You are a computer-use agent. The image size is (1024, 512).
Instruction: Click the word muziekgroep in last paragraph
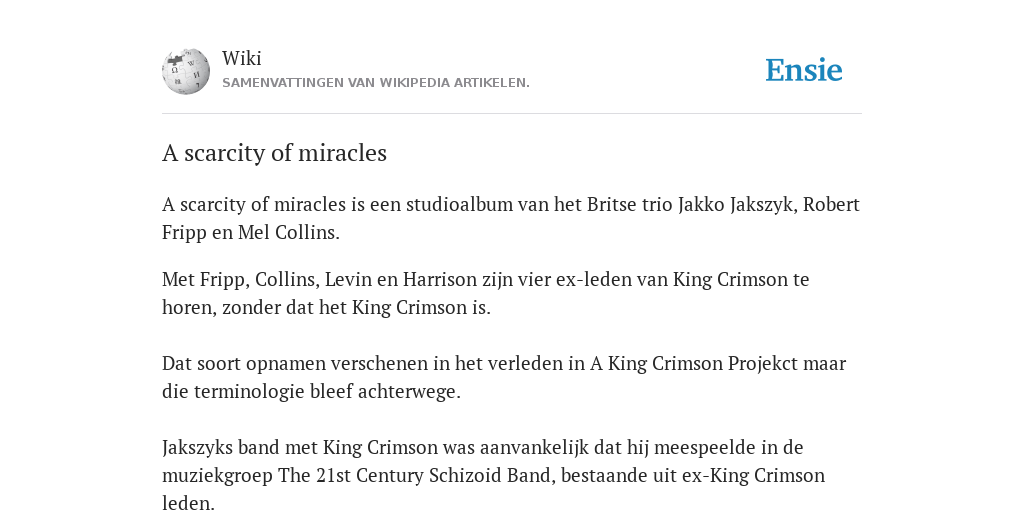point(217,475)
